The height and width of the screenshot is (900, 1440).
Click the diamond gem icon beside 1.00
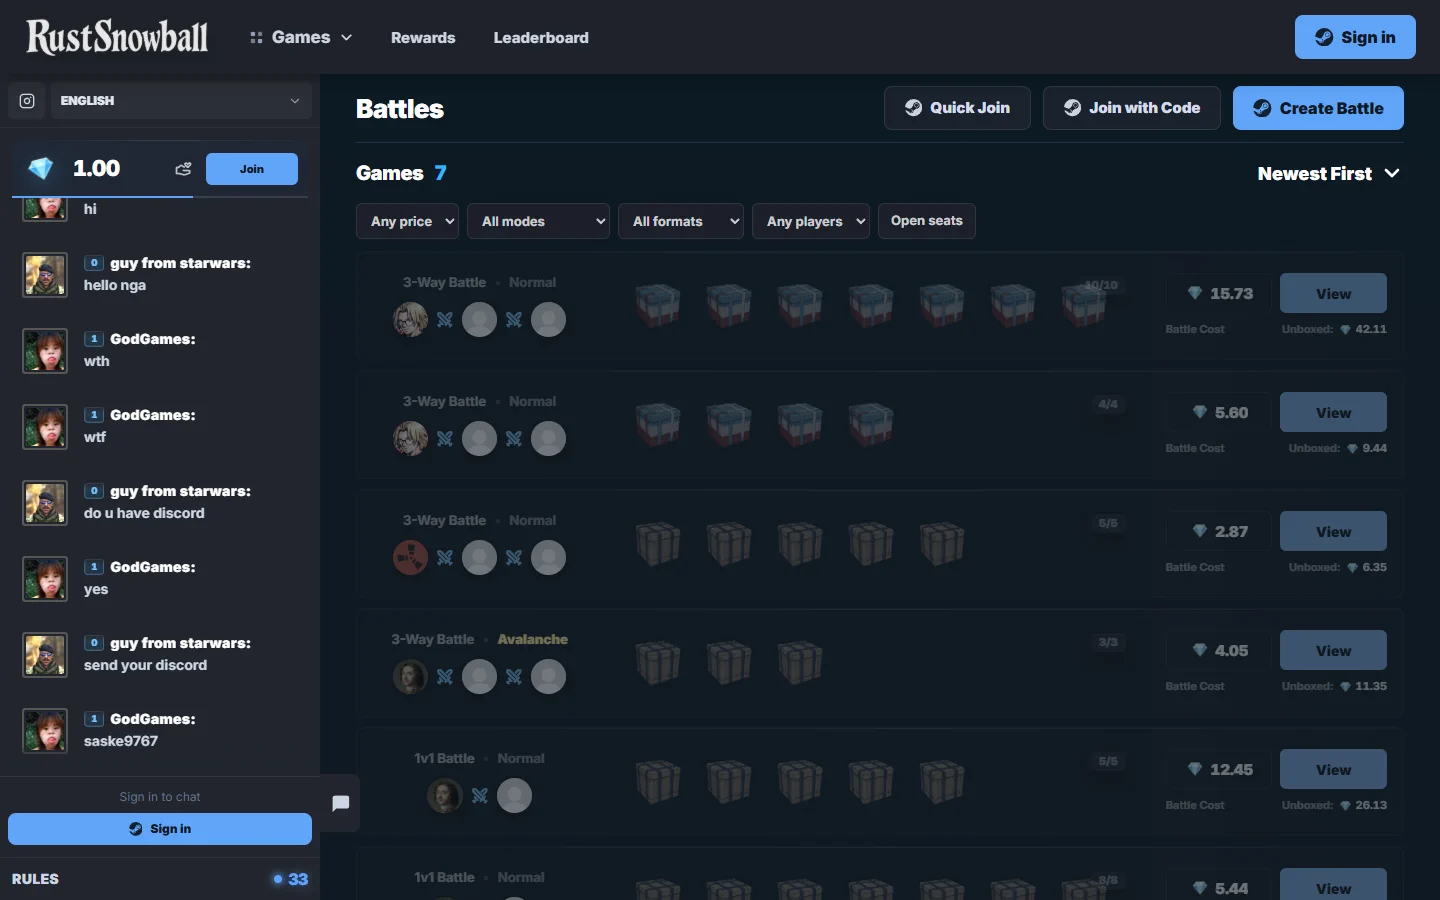click(41, 169)
